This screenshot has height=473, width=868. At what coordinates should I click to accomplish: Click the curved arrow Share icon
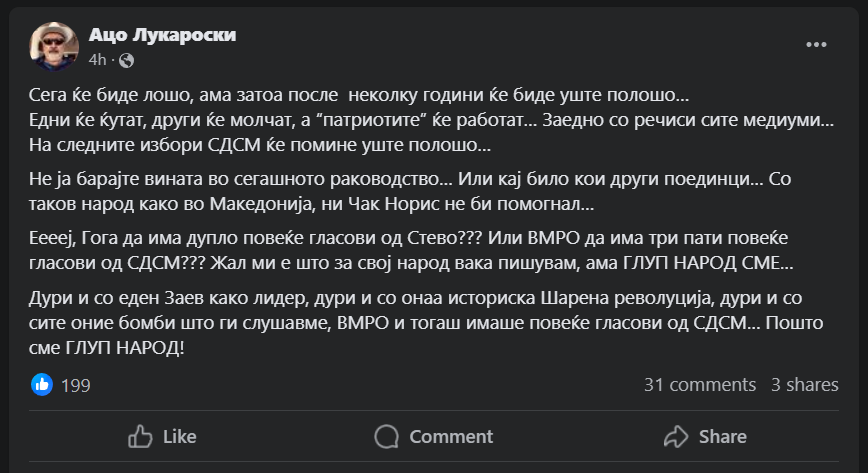pyautogui.click(x=677, y=436)
